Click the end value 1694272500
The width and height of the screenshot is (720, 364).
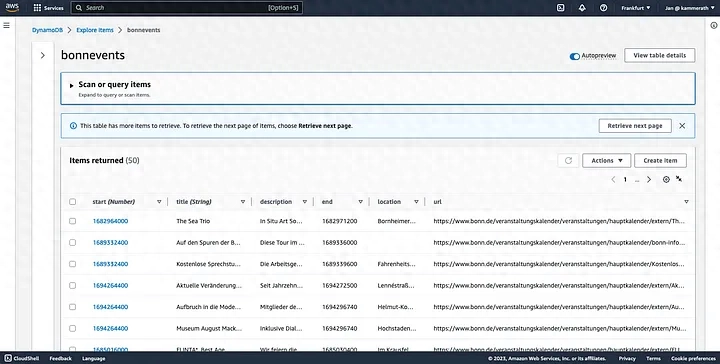coord(339,286)
